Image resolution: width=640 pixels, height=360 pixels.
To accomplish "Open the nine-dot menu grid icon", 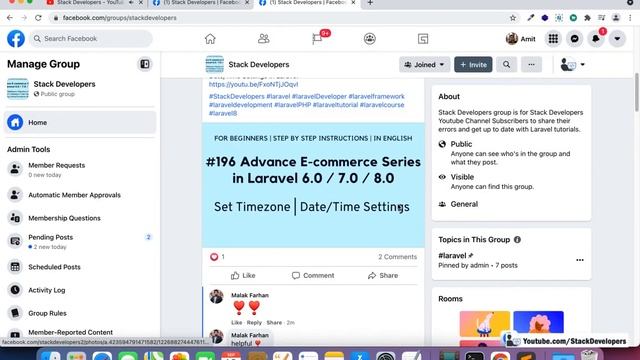I will pos(553,39).
